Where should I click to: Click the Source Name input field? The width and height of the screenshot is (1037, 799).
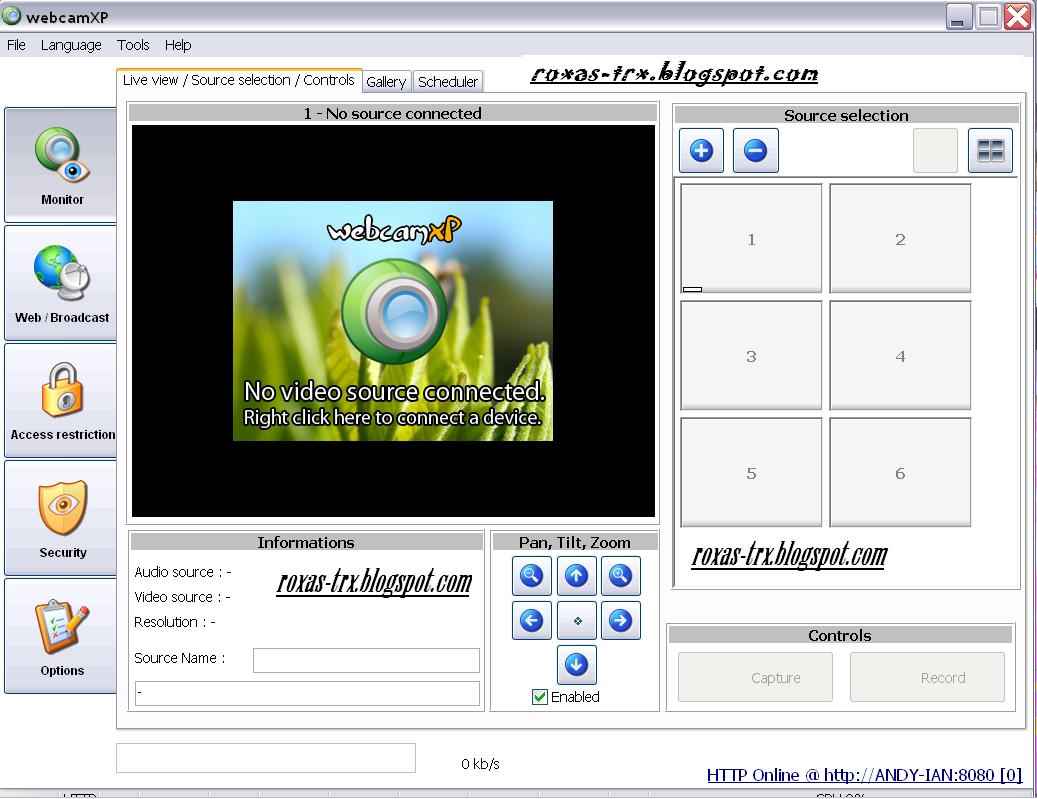click(x=366, y=660)
